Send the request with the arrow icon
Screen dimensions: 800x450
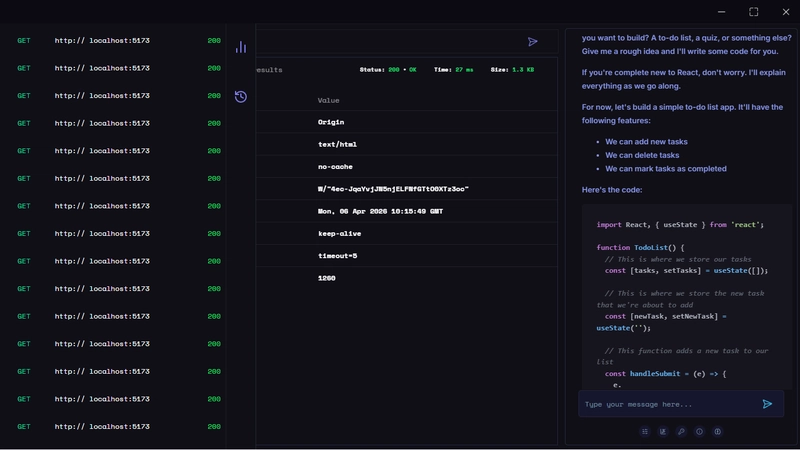pos(533,42)
